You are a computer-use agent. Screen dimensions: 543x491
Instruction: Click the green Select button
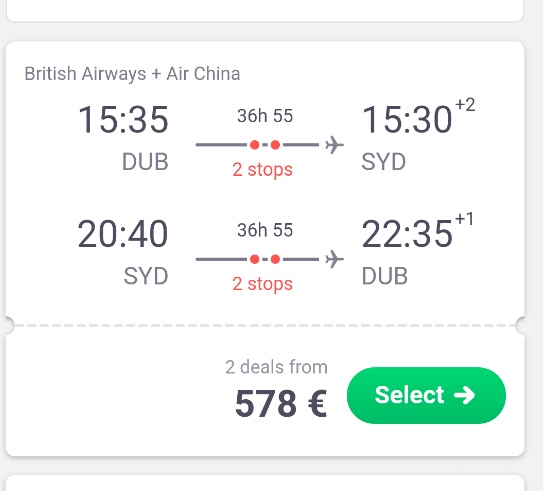[426, 395]
